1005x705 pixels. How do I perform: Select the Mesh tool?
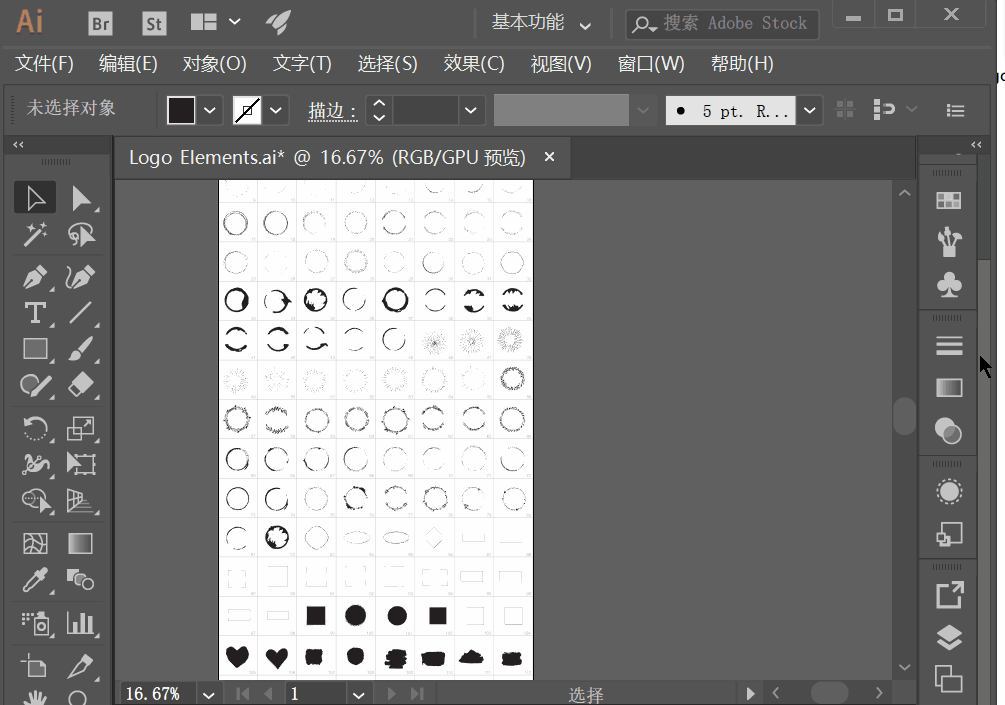coord(35,543)
